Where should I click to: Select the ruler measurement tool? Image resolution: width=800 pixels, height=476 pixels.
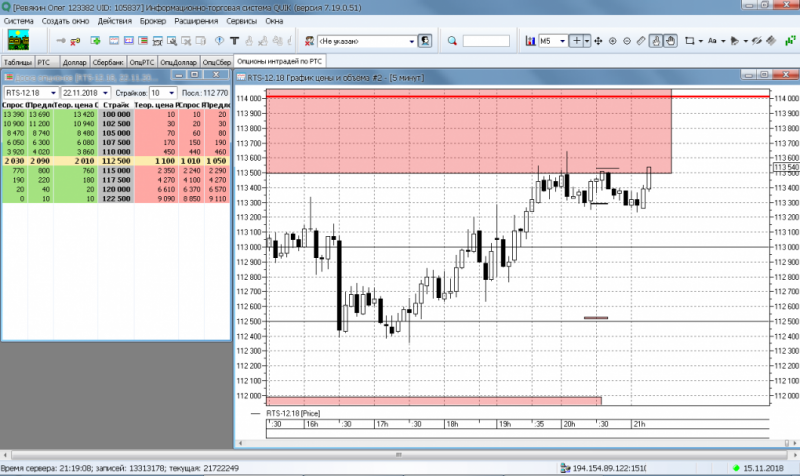tap(641, 41)
